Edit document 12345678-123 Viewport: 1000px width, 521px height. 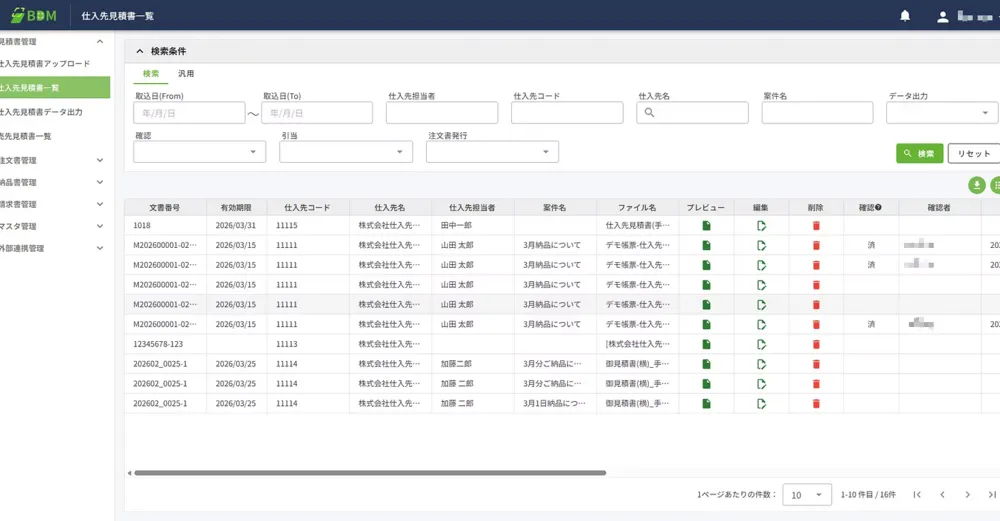(x=761, y=344)
